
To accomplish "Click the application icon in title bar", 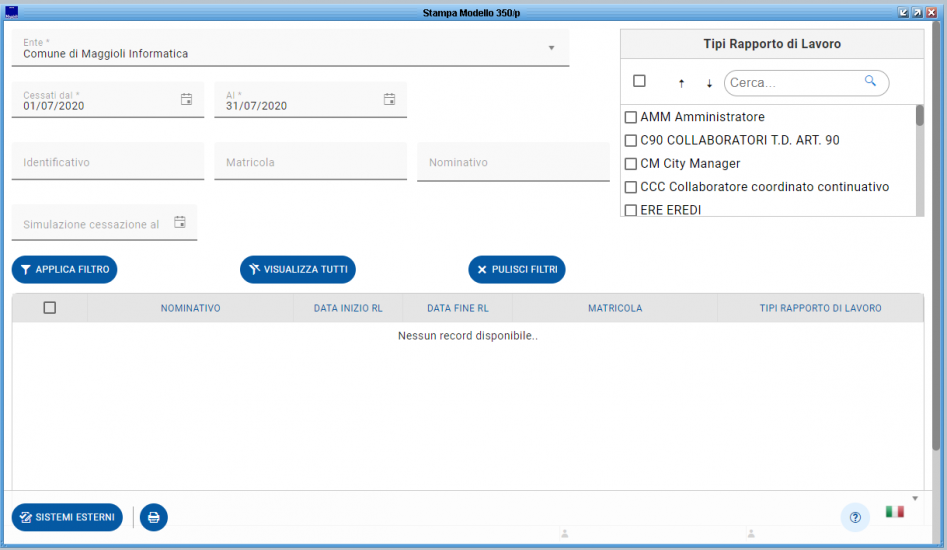I will 11,12.
